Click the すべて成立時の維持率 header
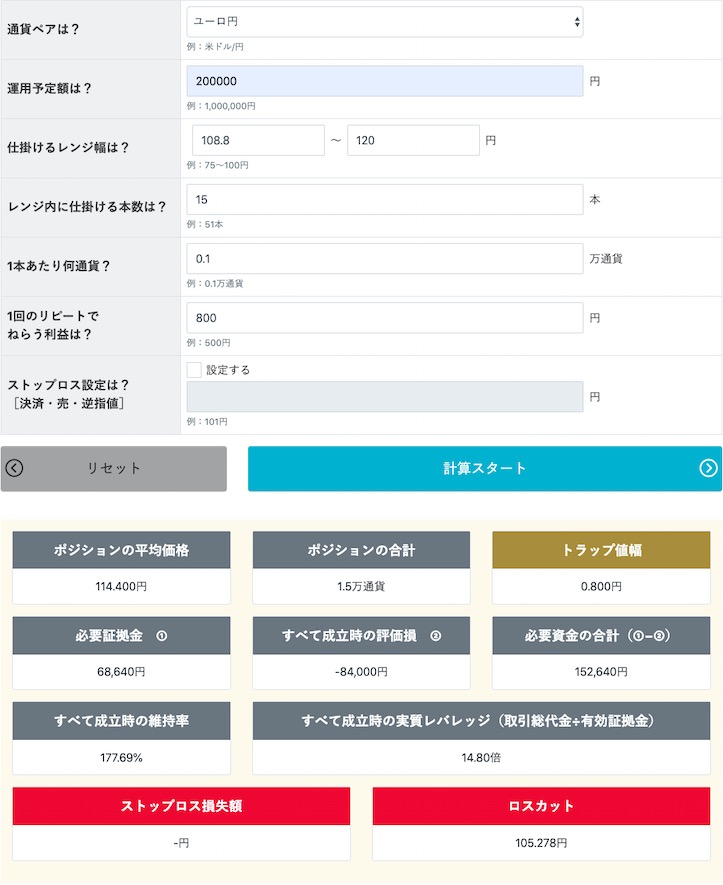Image resolution: width=723 pixels, height=885 pixels. [x=121, y=721]
